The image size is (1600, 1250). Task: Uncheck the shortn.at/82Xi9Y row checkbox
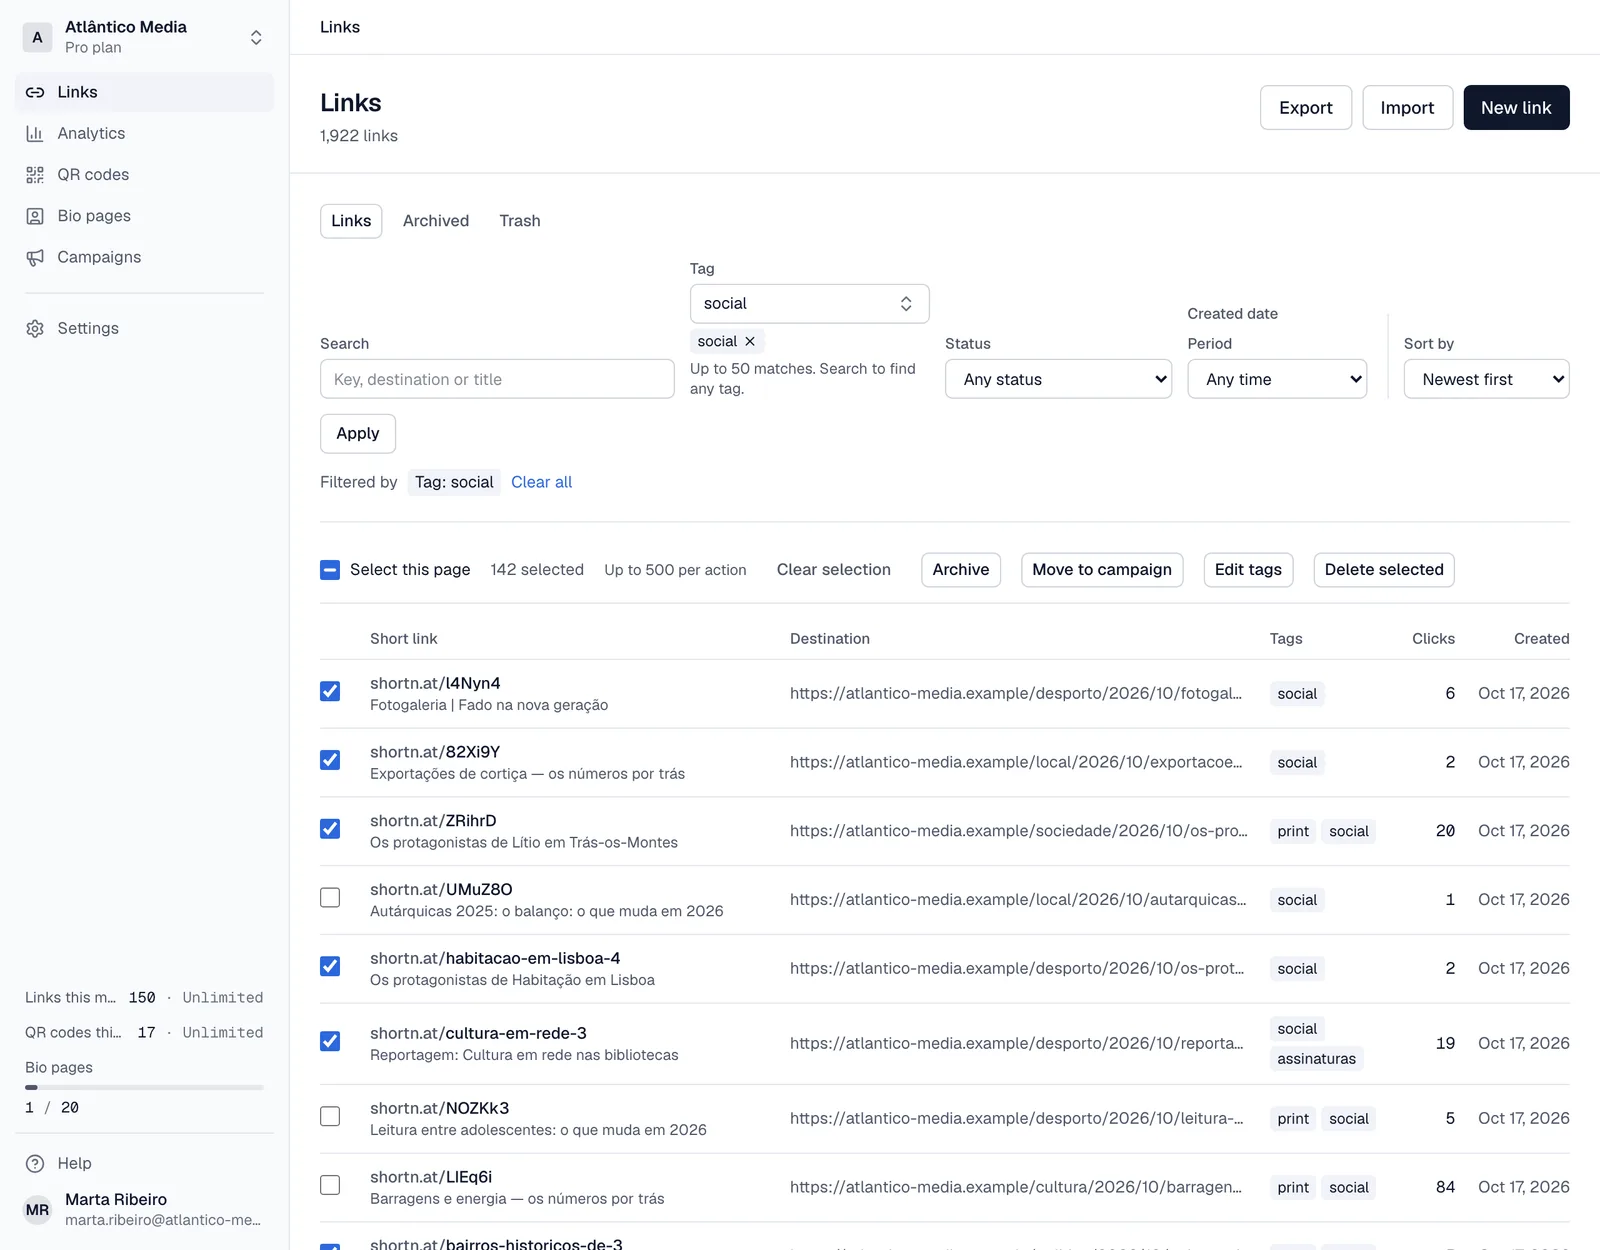(x=330, y=760)
